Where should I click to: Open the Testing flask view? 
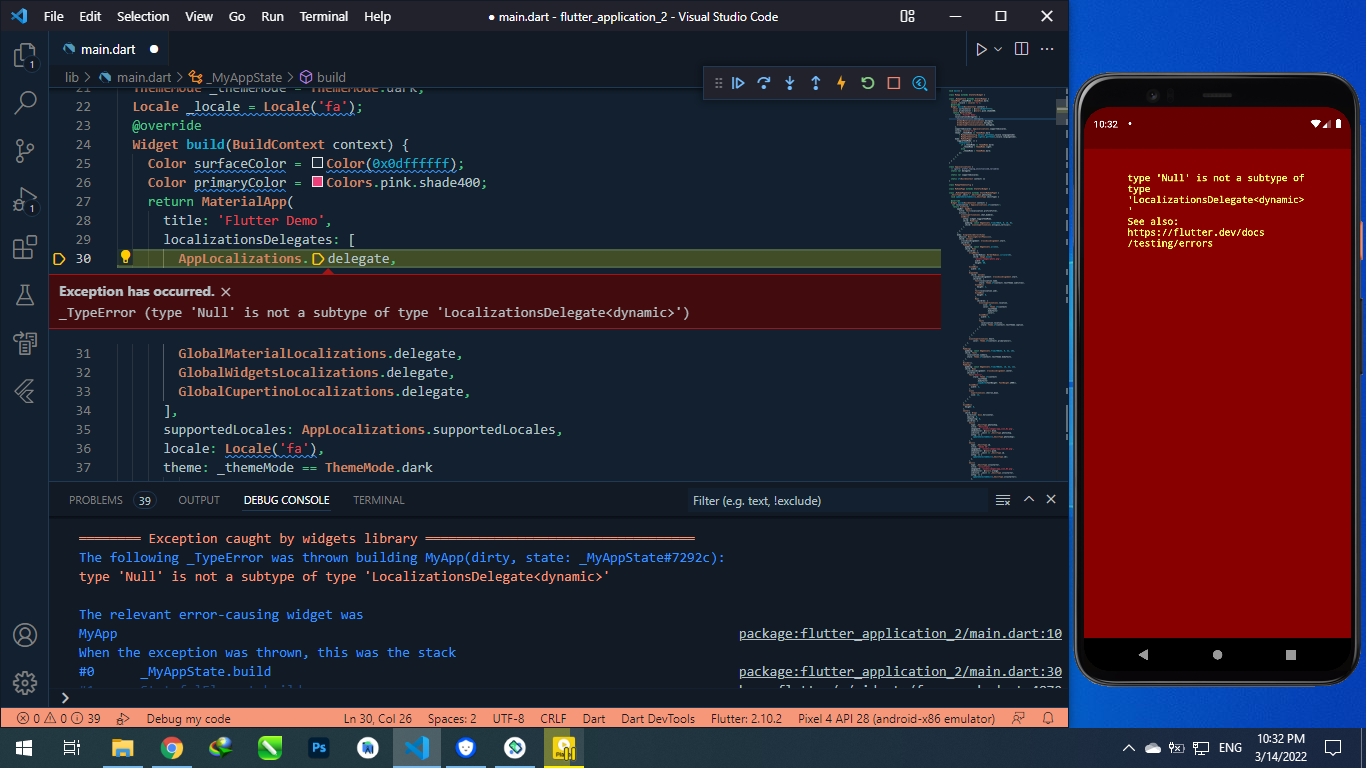coord(25,295)
